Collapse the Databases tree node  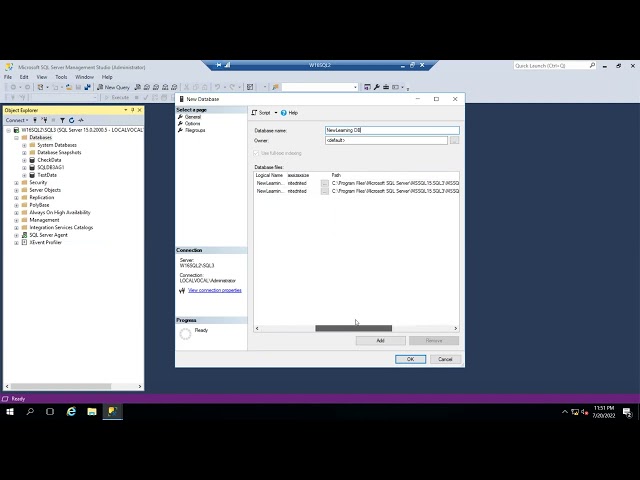click(x=16, y=138)
